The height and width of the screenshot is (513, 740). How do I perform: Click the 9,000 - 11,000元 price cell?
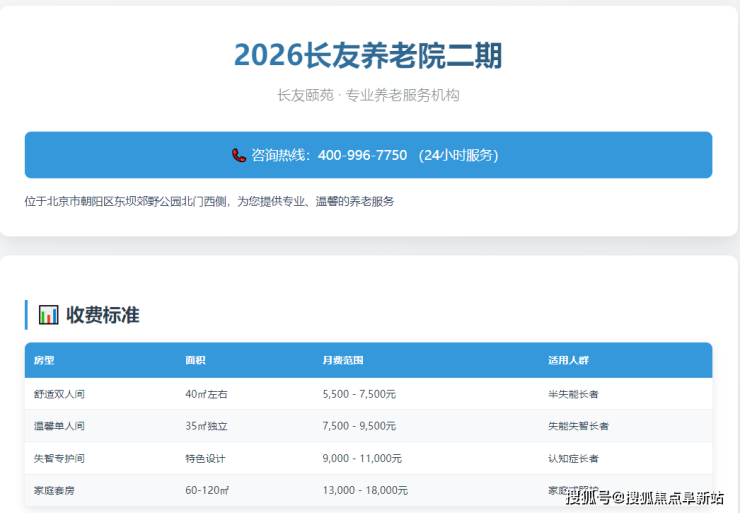362,458
